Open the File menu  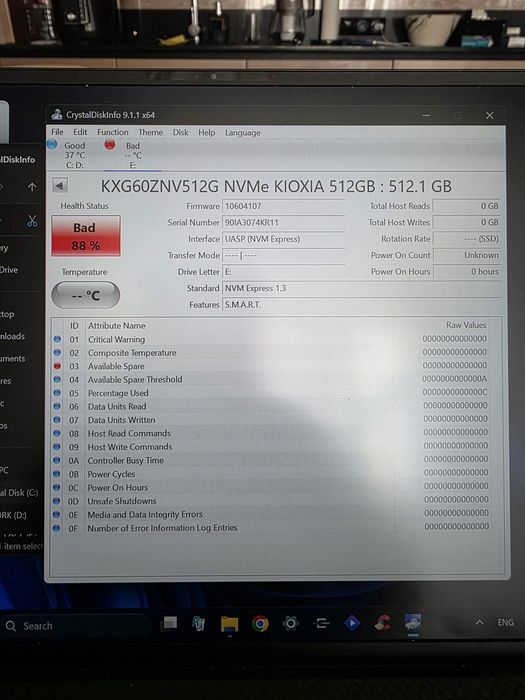57,132
